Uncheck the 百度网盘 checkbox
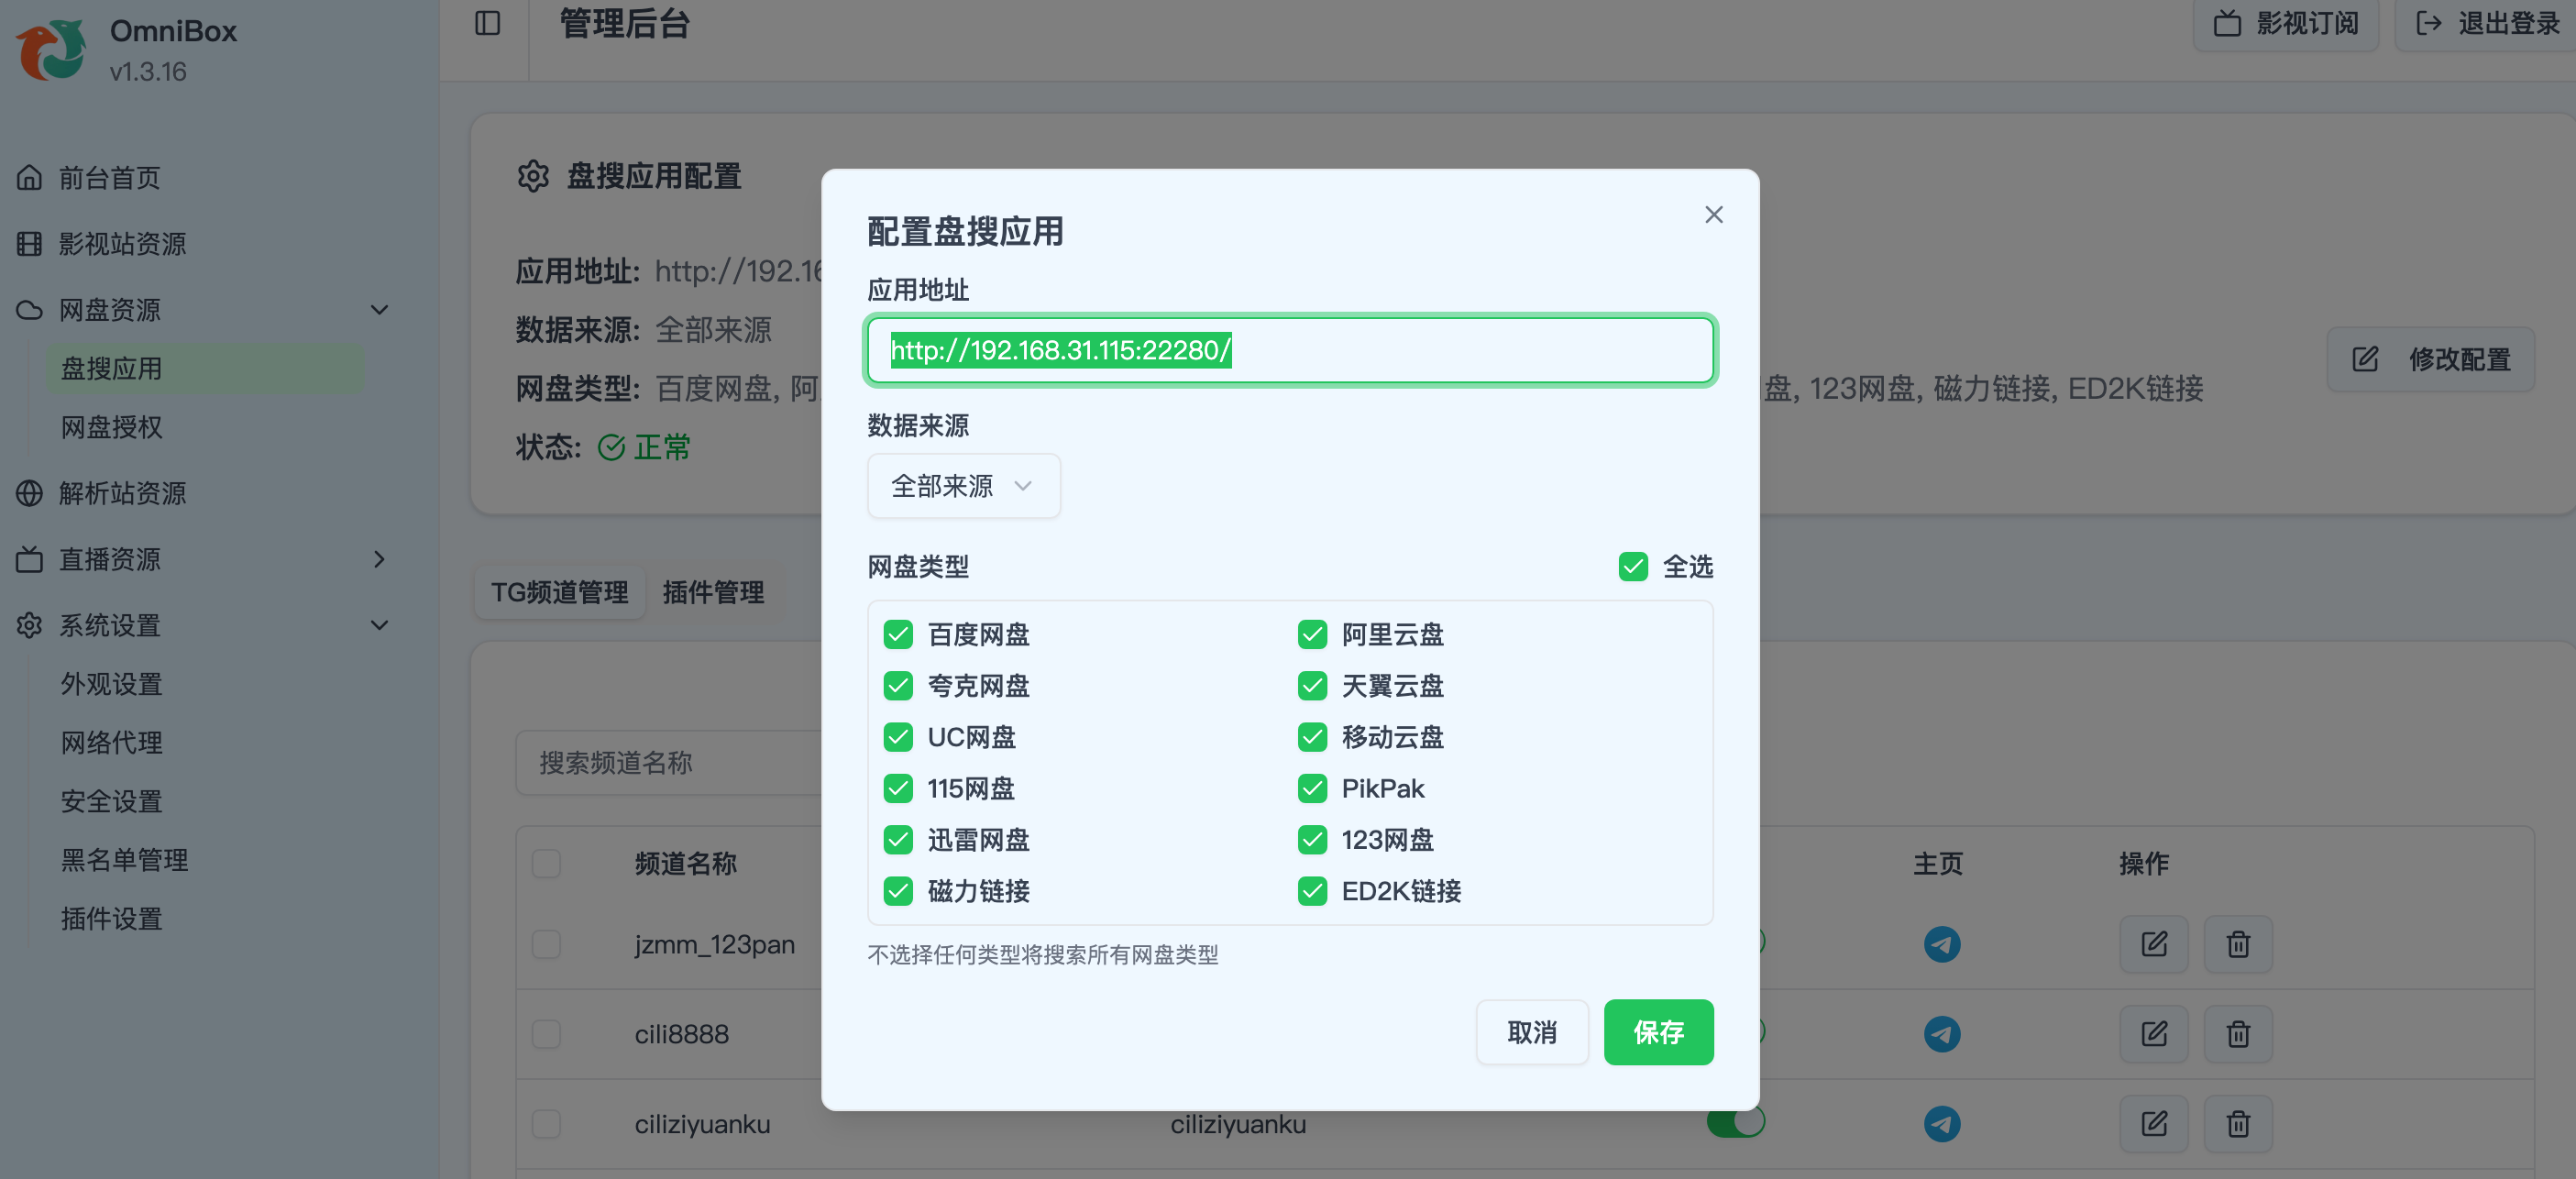This screenshot has width=2576, height=1179. coord(897,634)
